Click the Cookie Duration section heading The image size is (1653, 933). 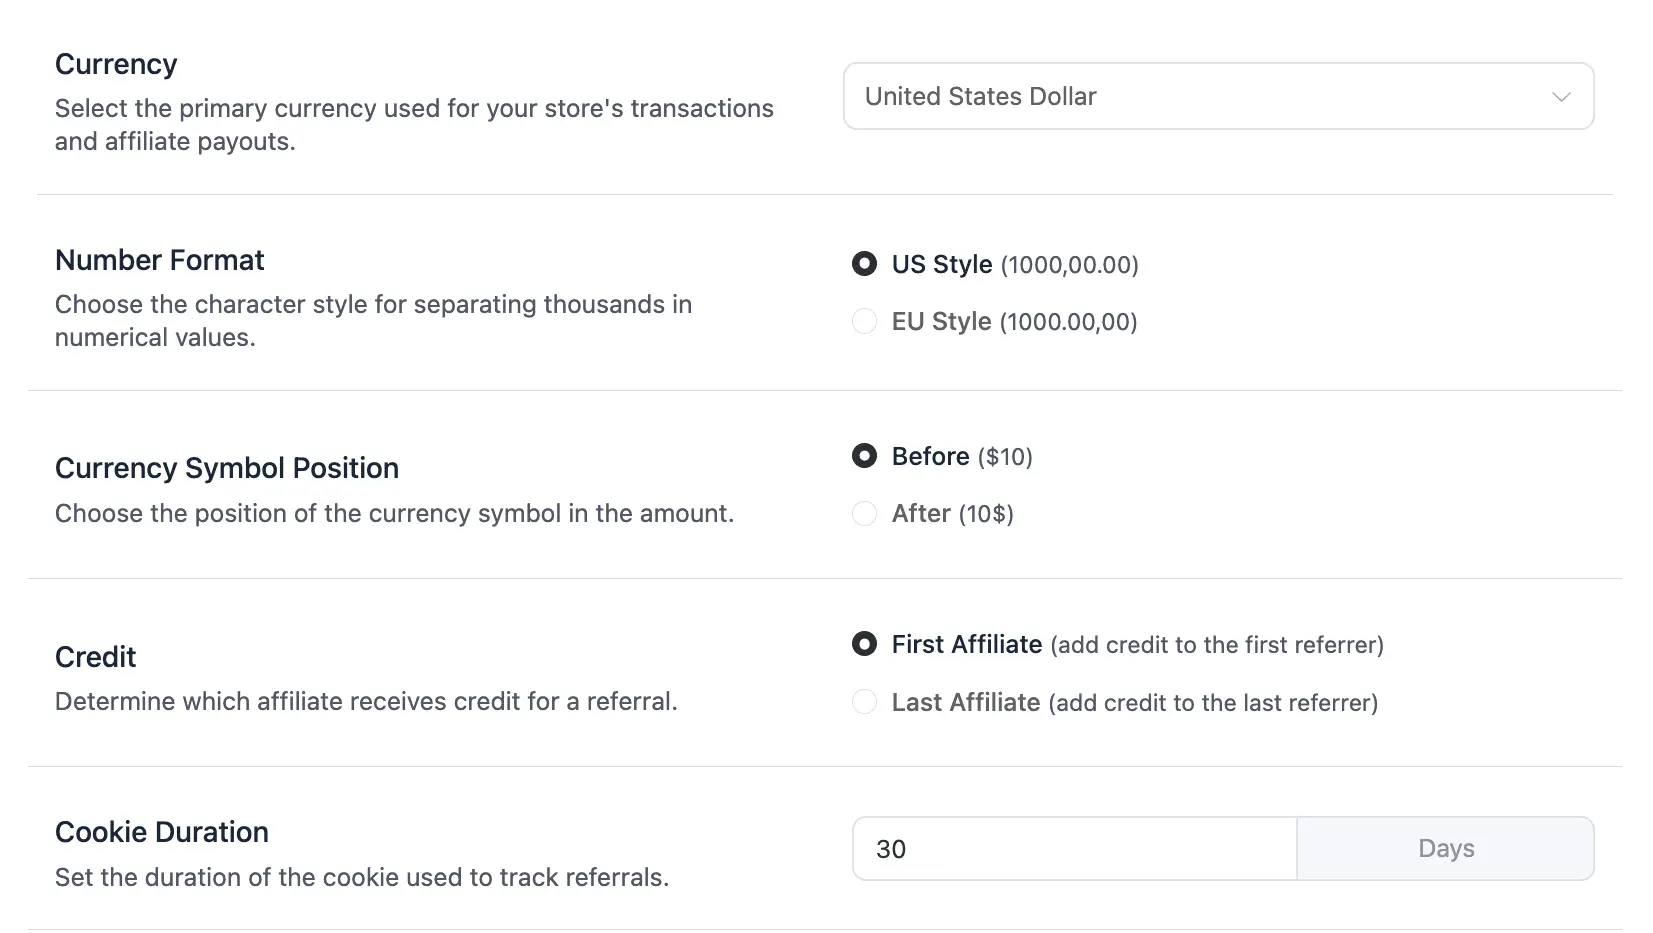pyautogui.click(x=162, y=832)
